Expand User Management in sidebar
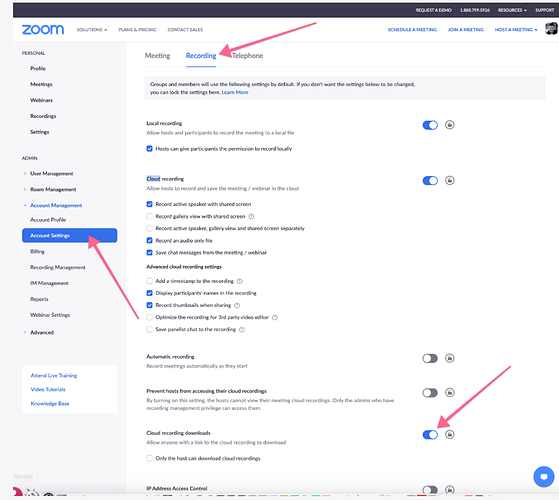This screenshot has width=559, height=500. (x=51, y=174)
